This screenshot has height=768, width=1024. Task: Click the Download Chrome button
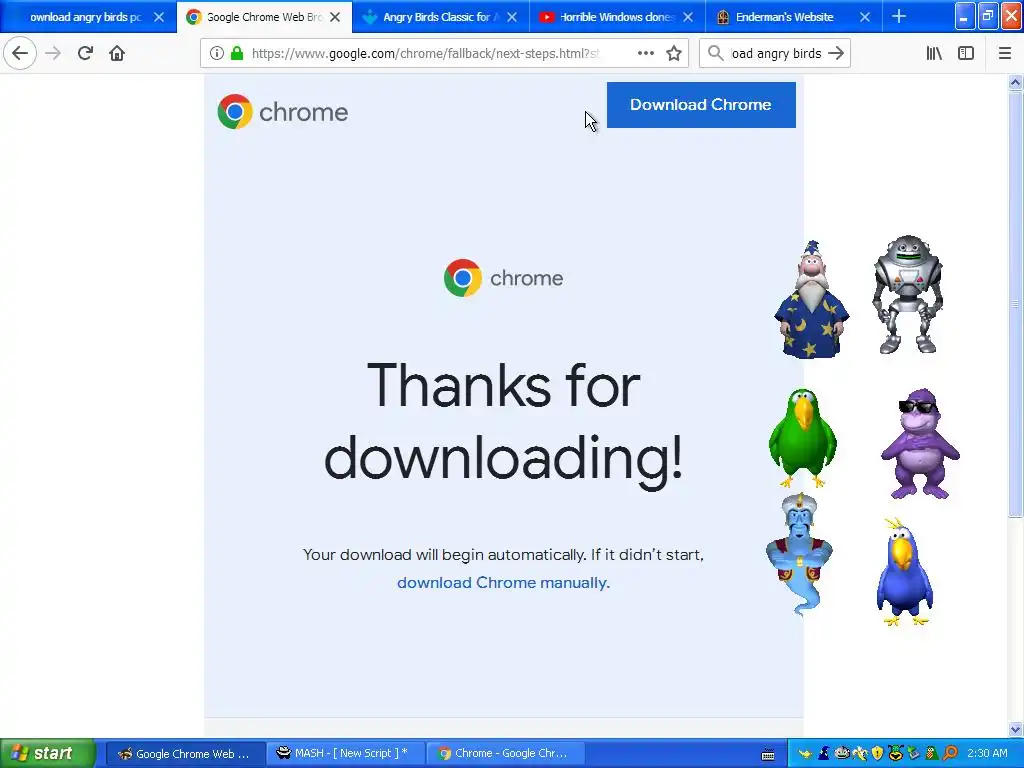pyautogui.click(x=701, y=104)
